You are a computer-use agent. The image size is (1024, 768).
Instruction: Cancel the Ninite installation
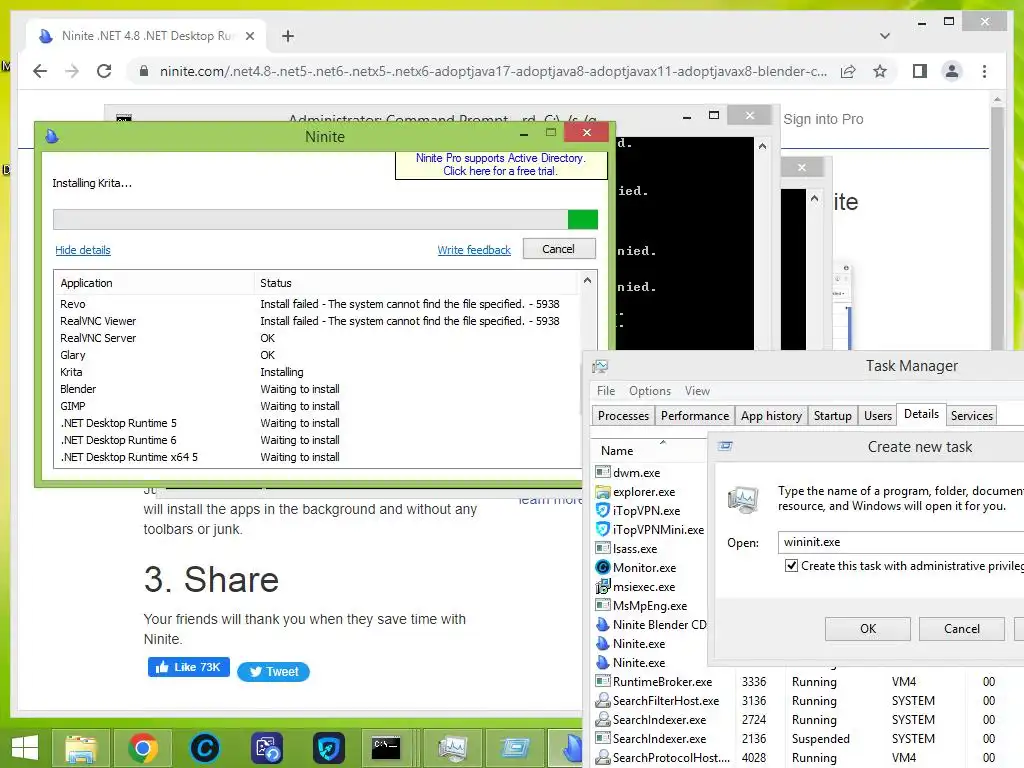(558, 249)
